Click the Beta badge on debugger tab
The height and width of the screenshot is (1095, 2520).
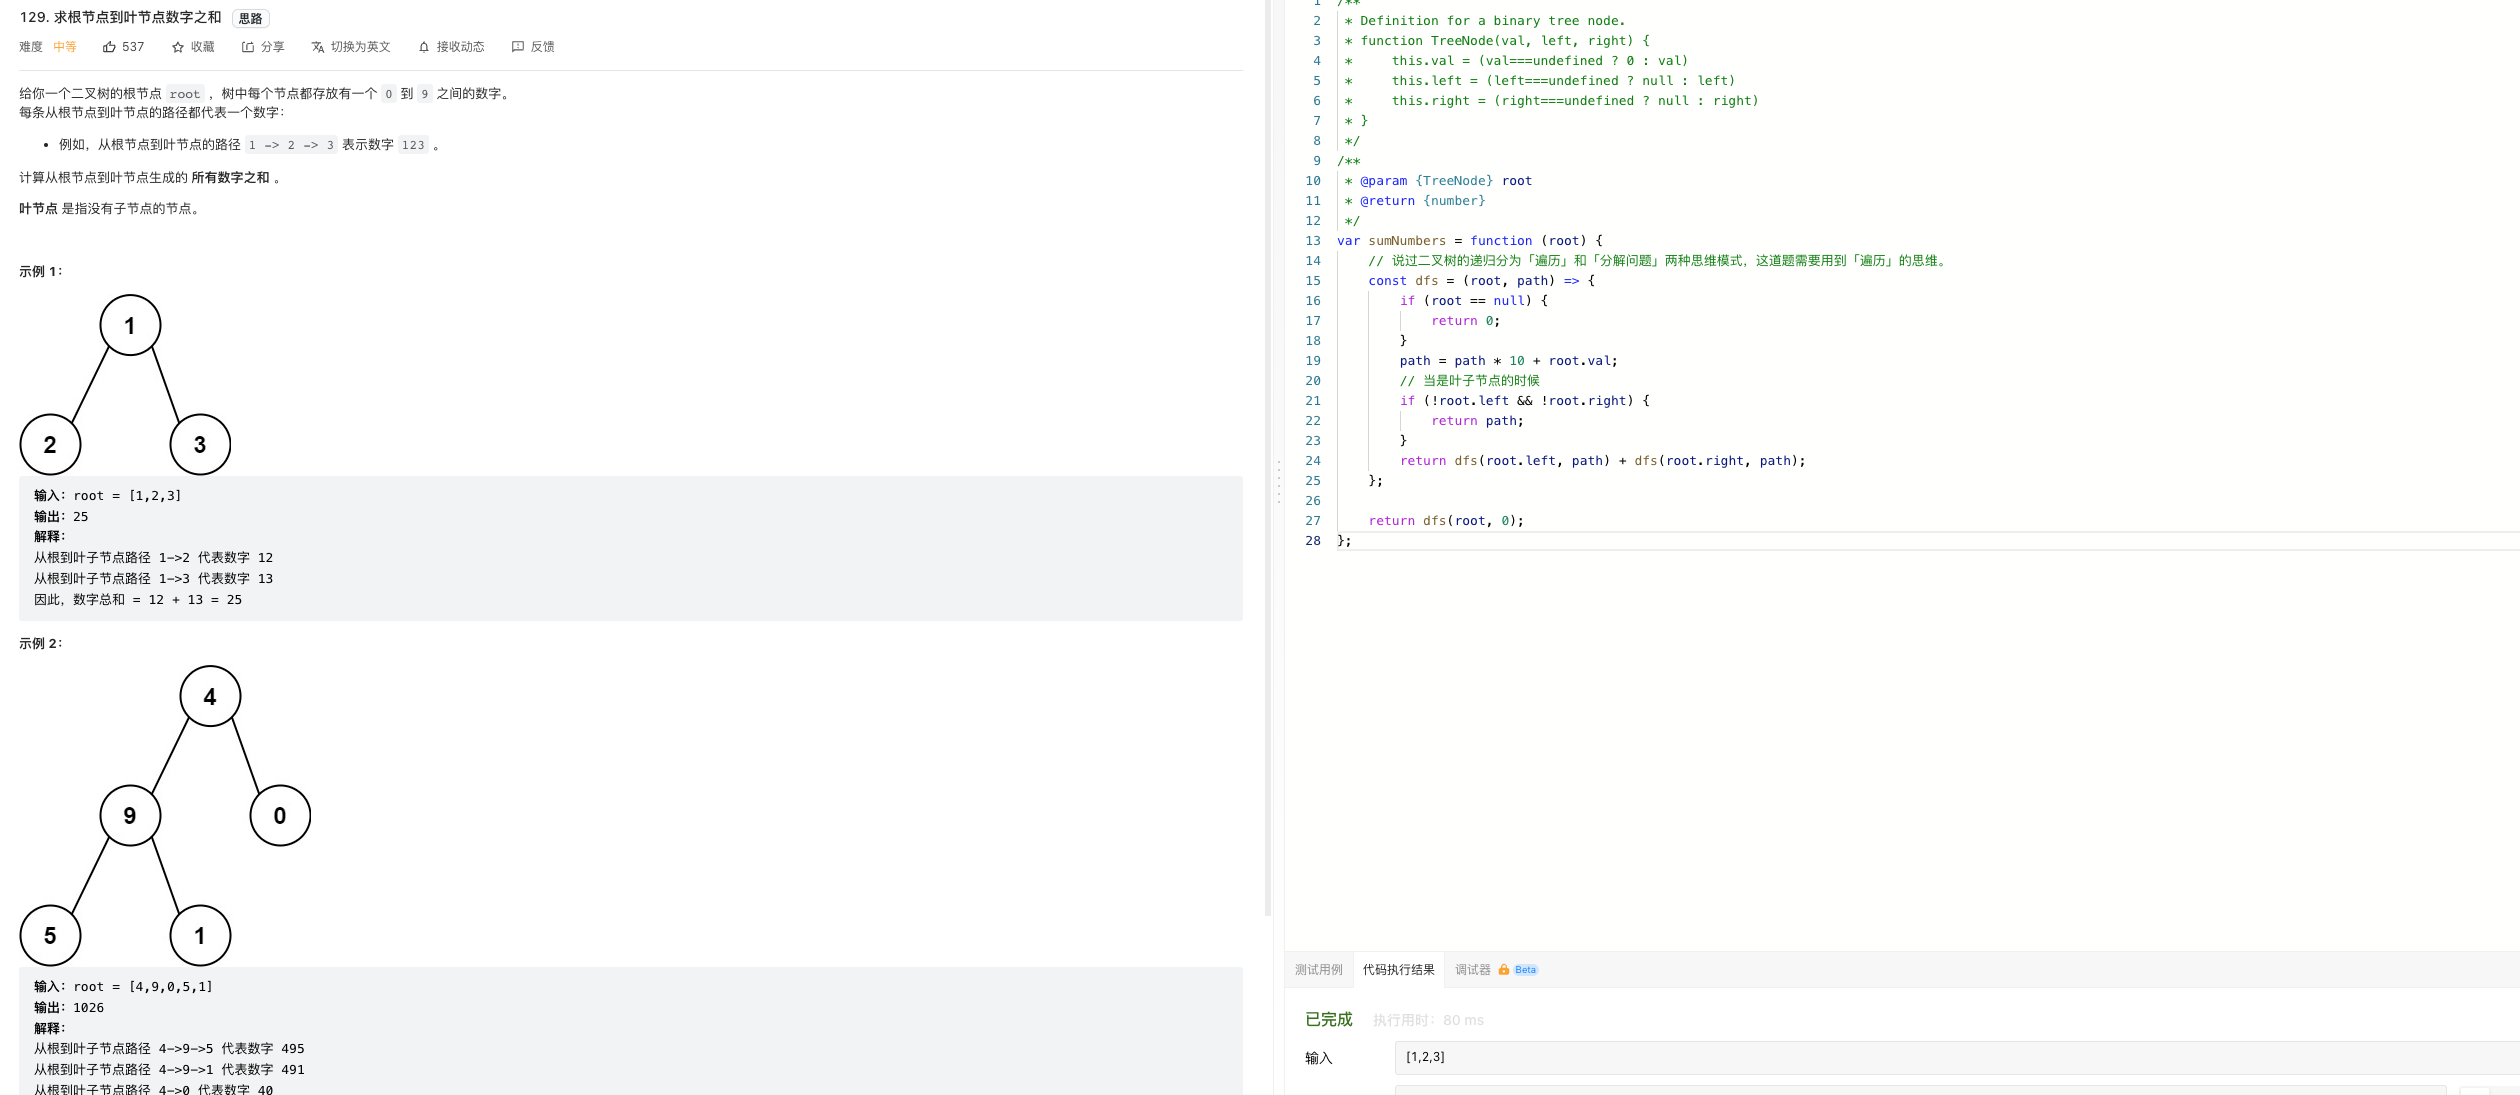click(x=1525, y=970)
